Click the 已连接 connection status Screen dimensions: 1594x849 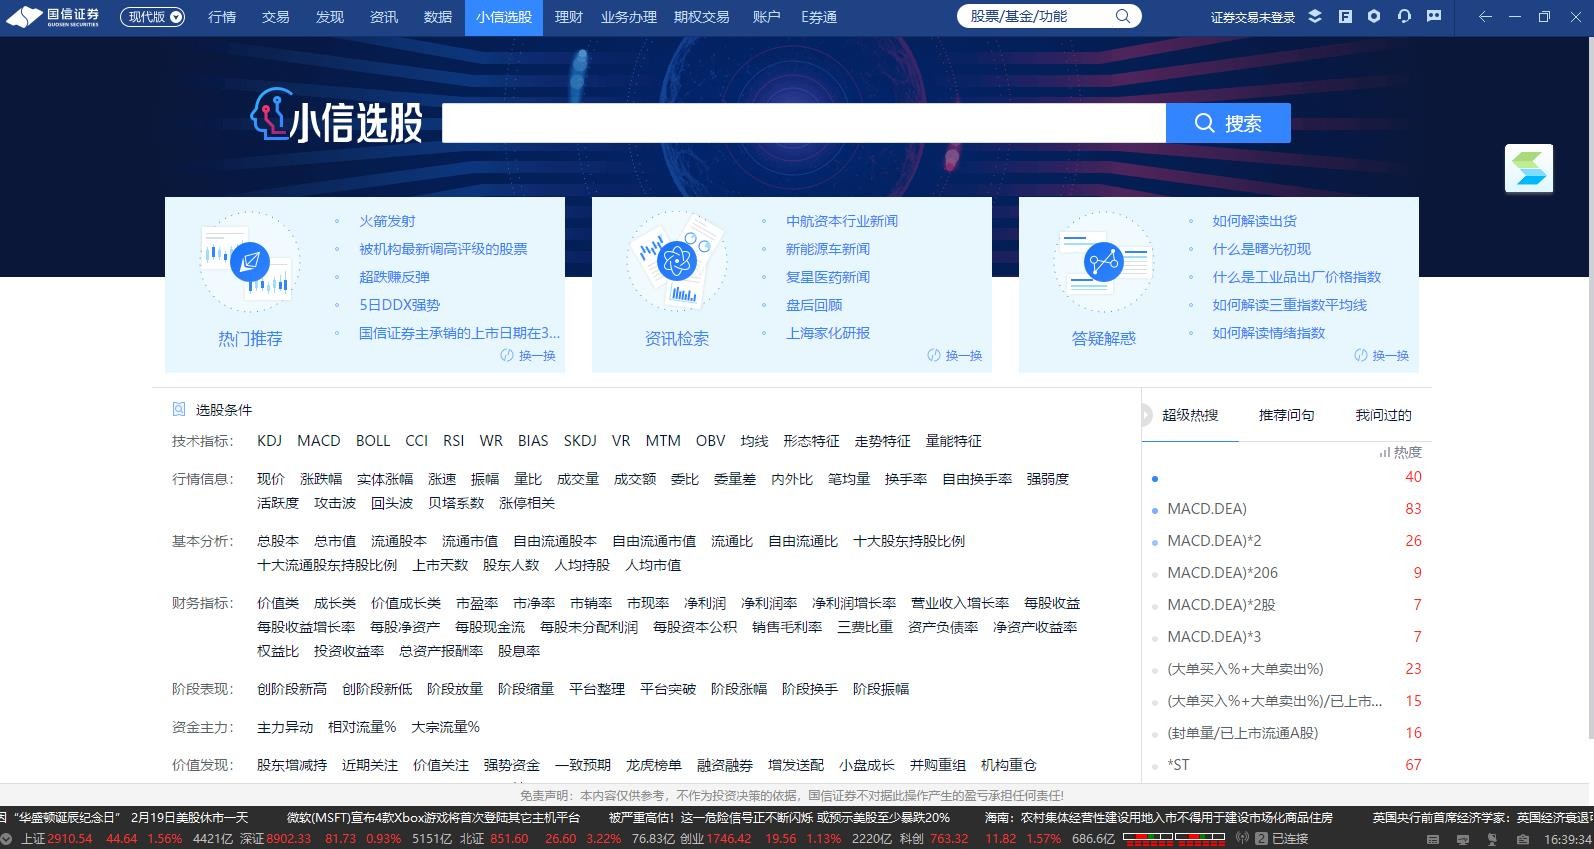coord(1290,839)
